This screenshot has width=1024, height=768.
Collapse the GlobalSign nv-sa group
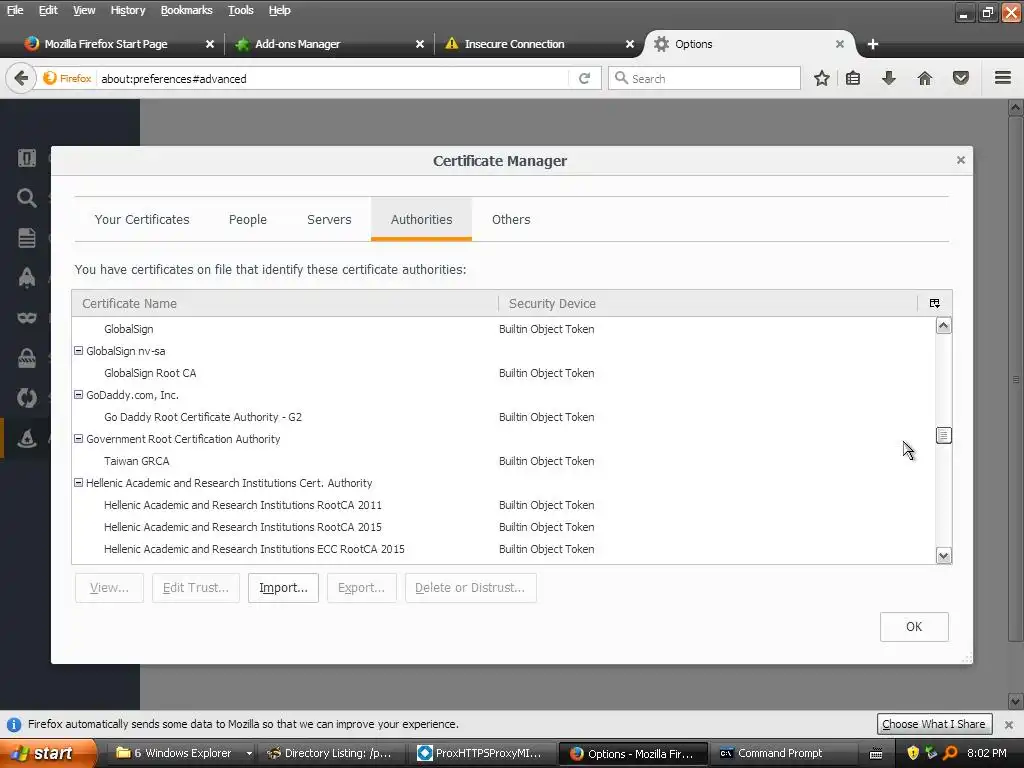click(x=78, y=351)
